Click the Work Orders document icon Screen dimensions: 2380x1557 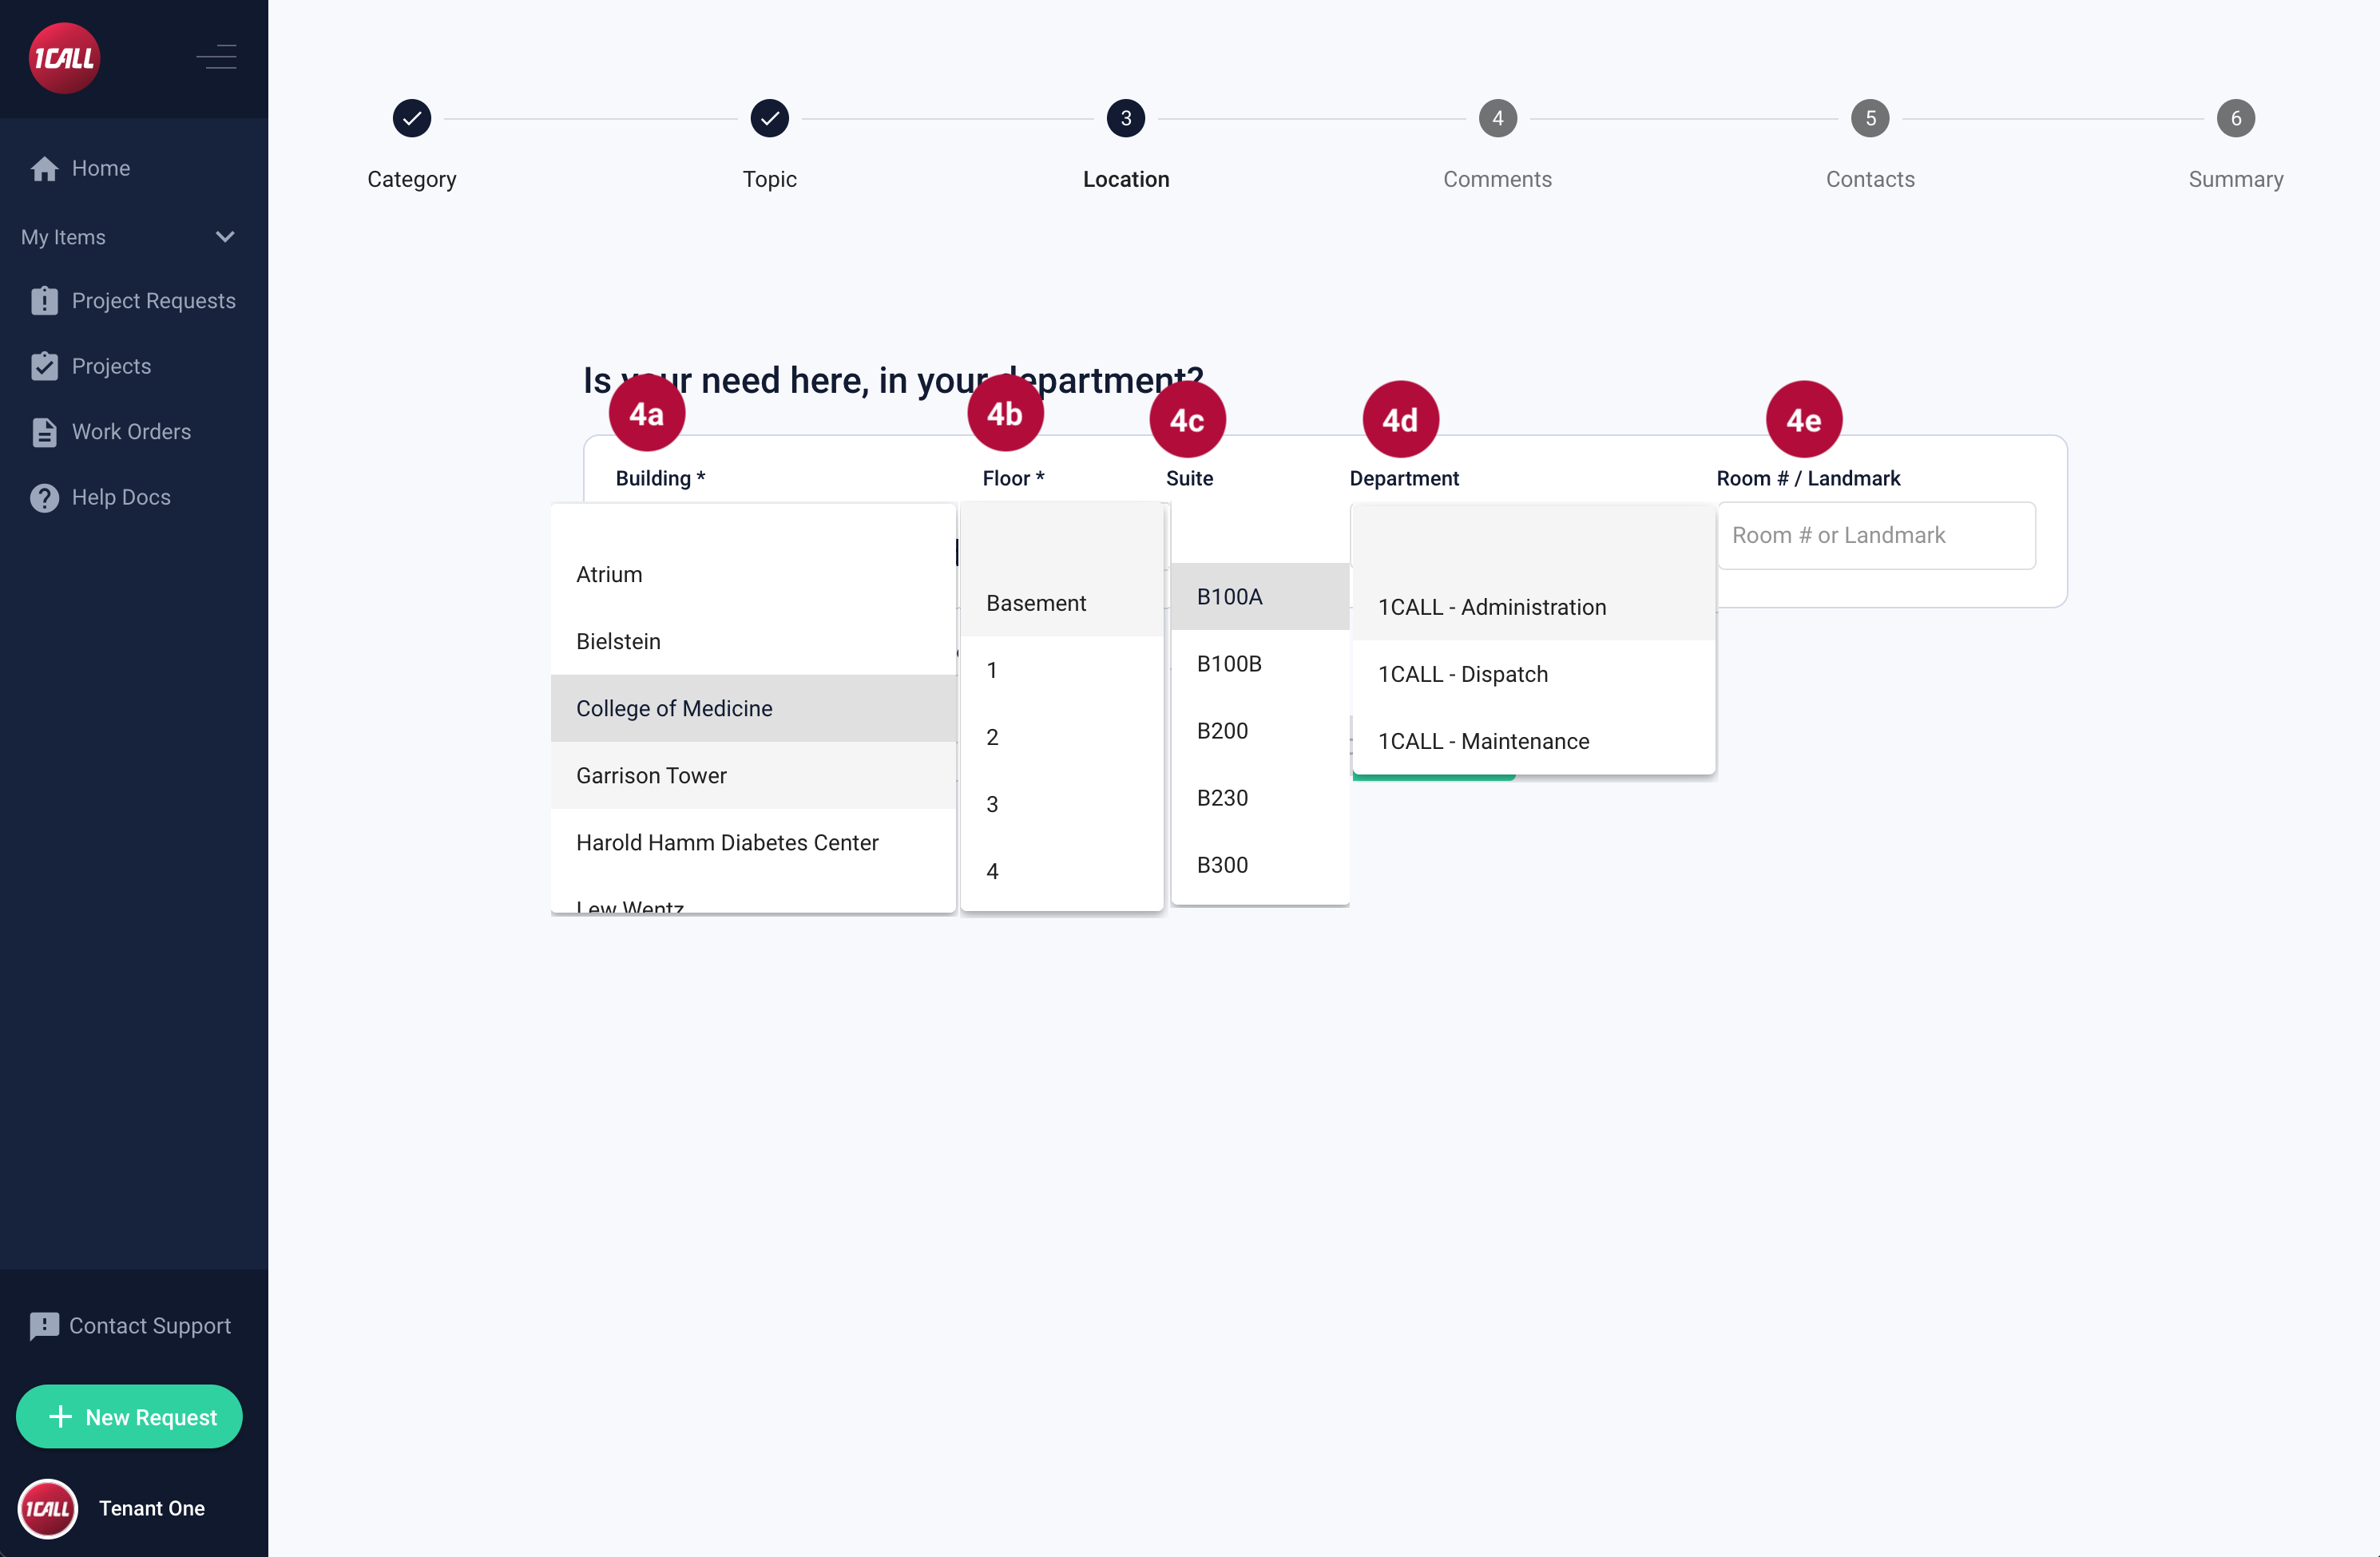(44, 432)
